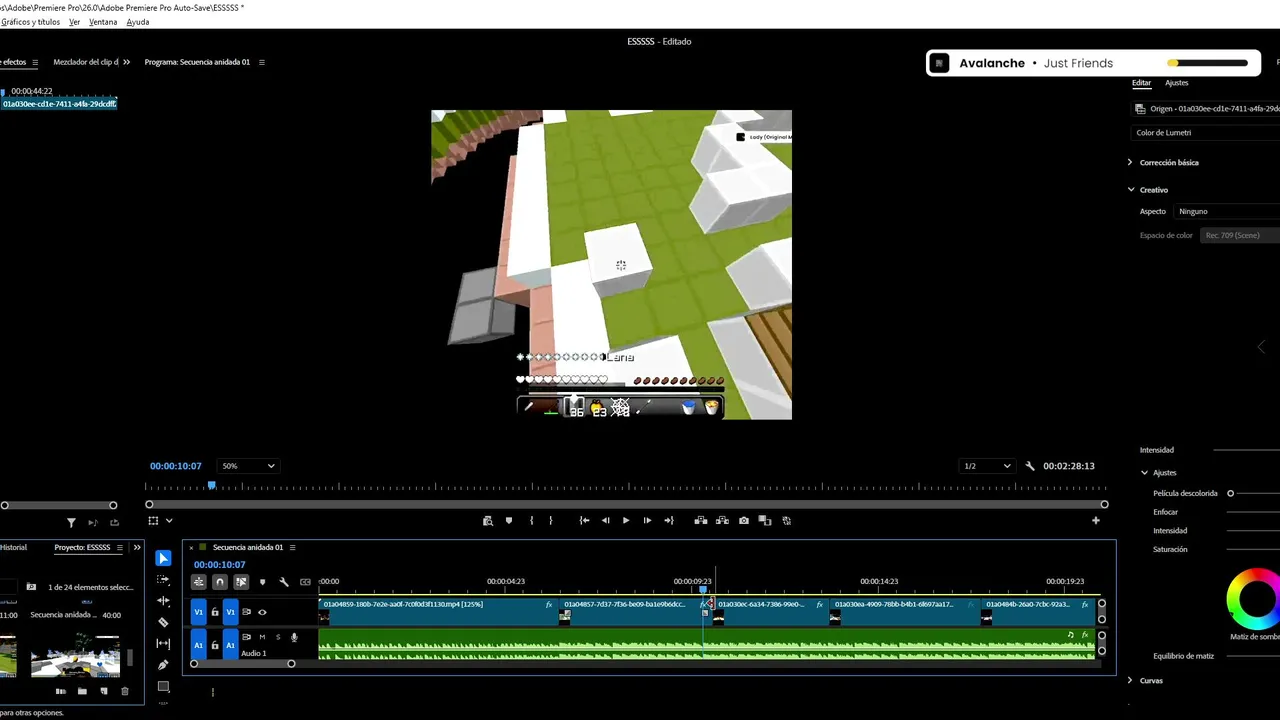The width and height of the screenshot is (1280, 720).
Task: Toggle lock on audio track A1
Action: pos(215,645)
